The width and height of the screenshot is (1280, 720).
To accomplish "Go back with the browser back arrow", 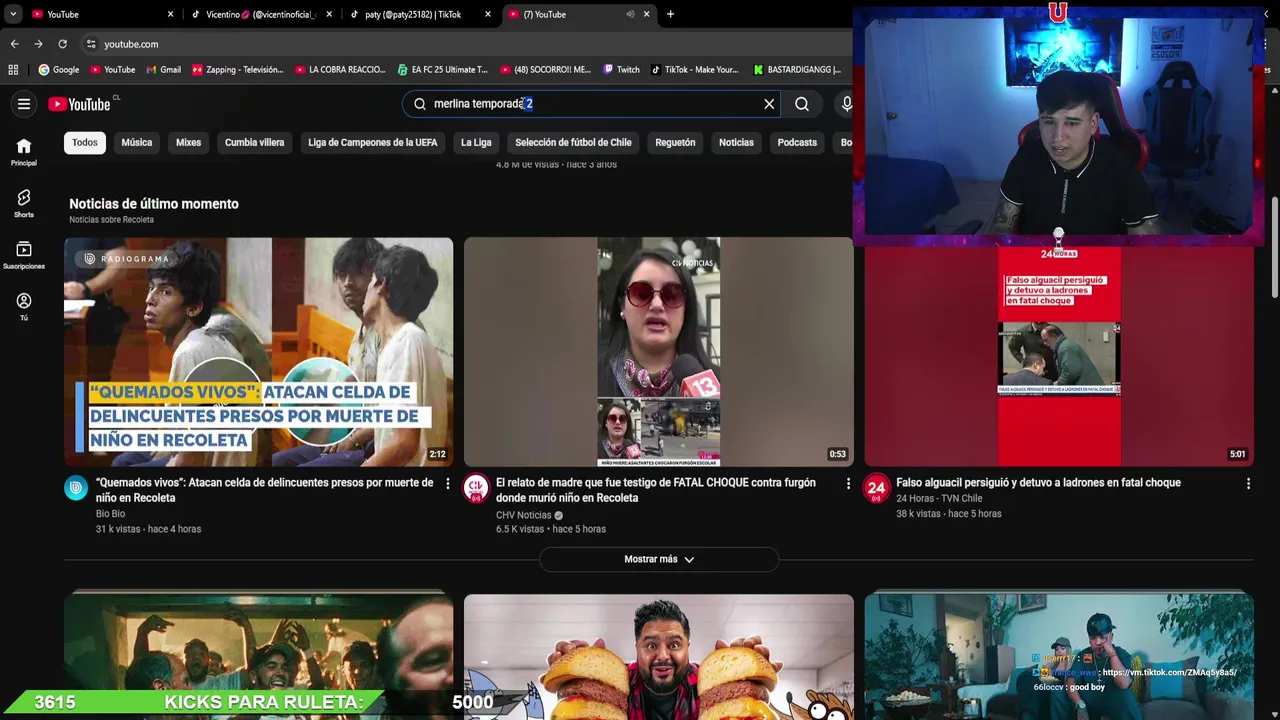I will pos(14,44).
